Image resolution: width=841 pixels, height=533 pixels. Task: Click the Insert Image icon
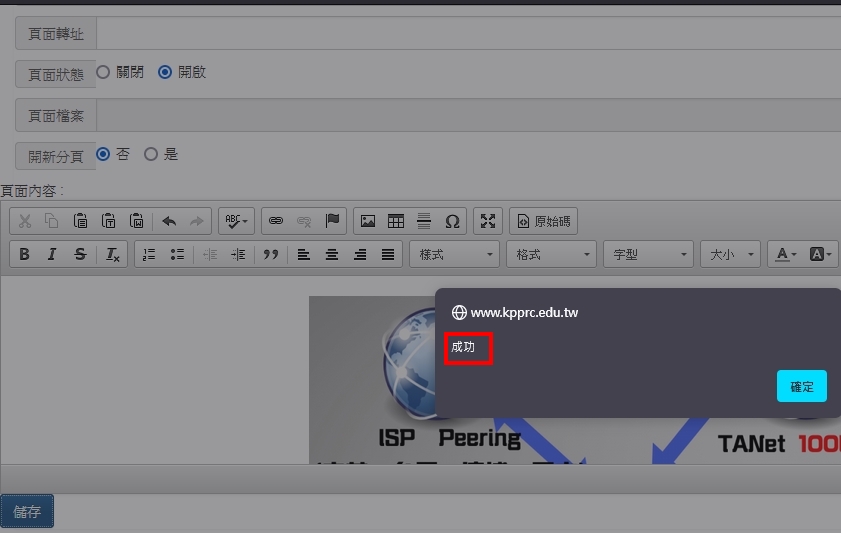coord(368,221)
